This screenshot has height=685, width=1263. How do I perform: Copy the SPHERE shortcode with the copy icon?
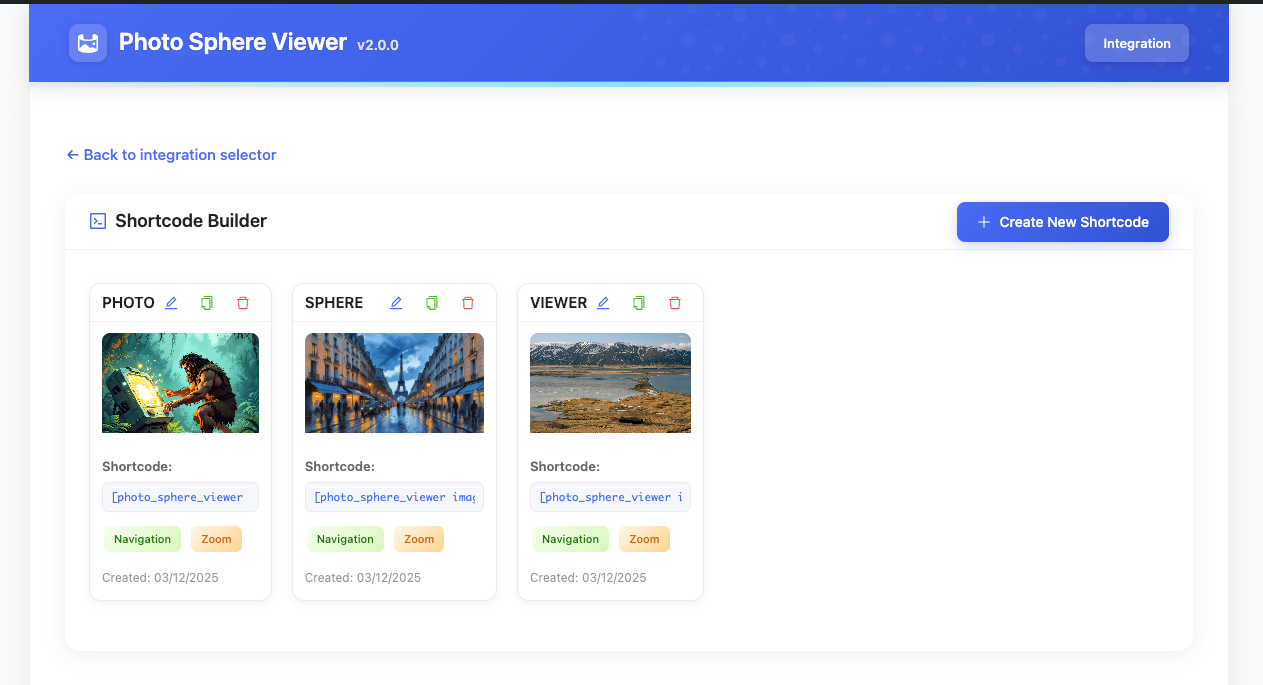point(432,302)
